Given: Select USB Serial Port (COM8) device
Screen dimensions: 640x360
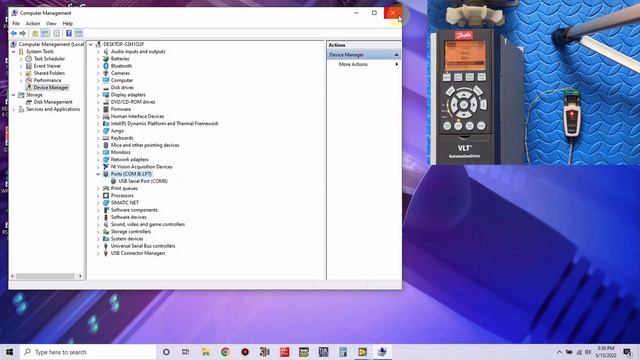Looking at the screenshot, I should [x=143, y=181].
